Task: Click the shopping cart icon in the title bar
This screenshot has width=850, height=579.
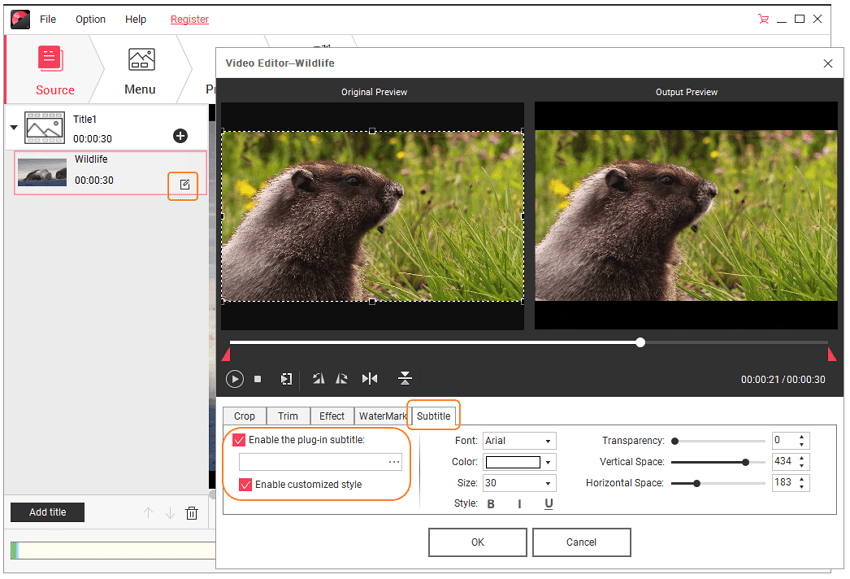Action: (x=764, y=19)
